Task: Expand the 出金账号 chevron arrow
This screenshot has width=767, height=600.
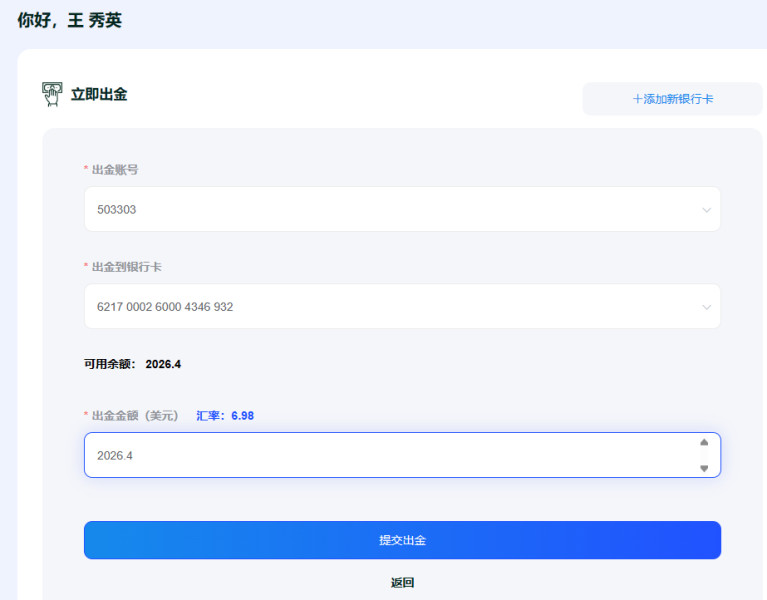Action: (706, 210)
